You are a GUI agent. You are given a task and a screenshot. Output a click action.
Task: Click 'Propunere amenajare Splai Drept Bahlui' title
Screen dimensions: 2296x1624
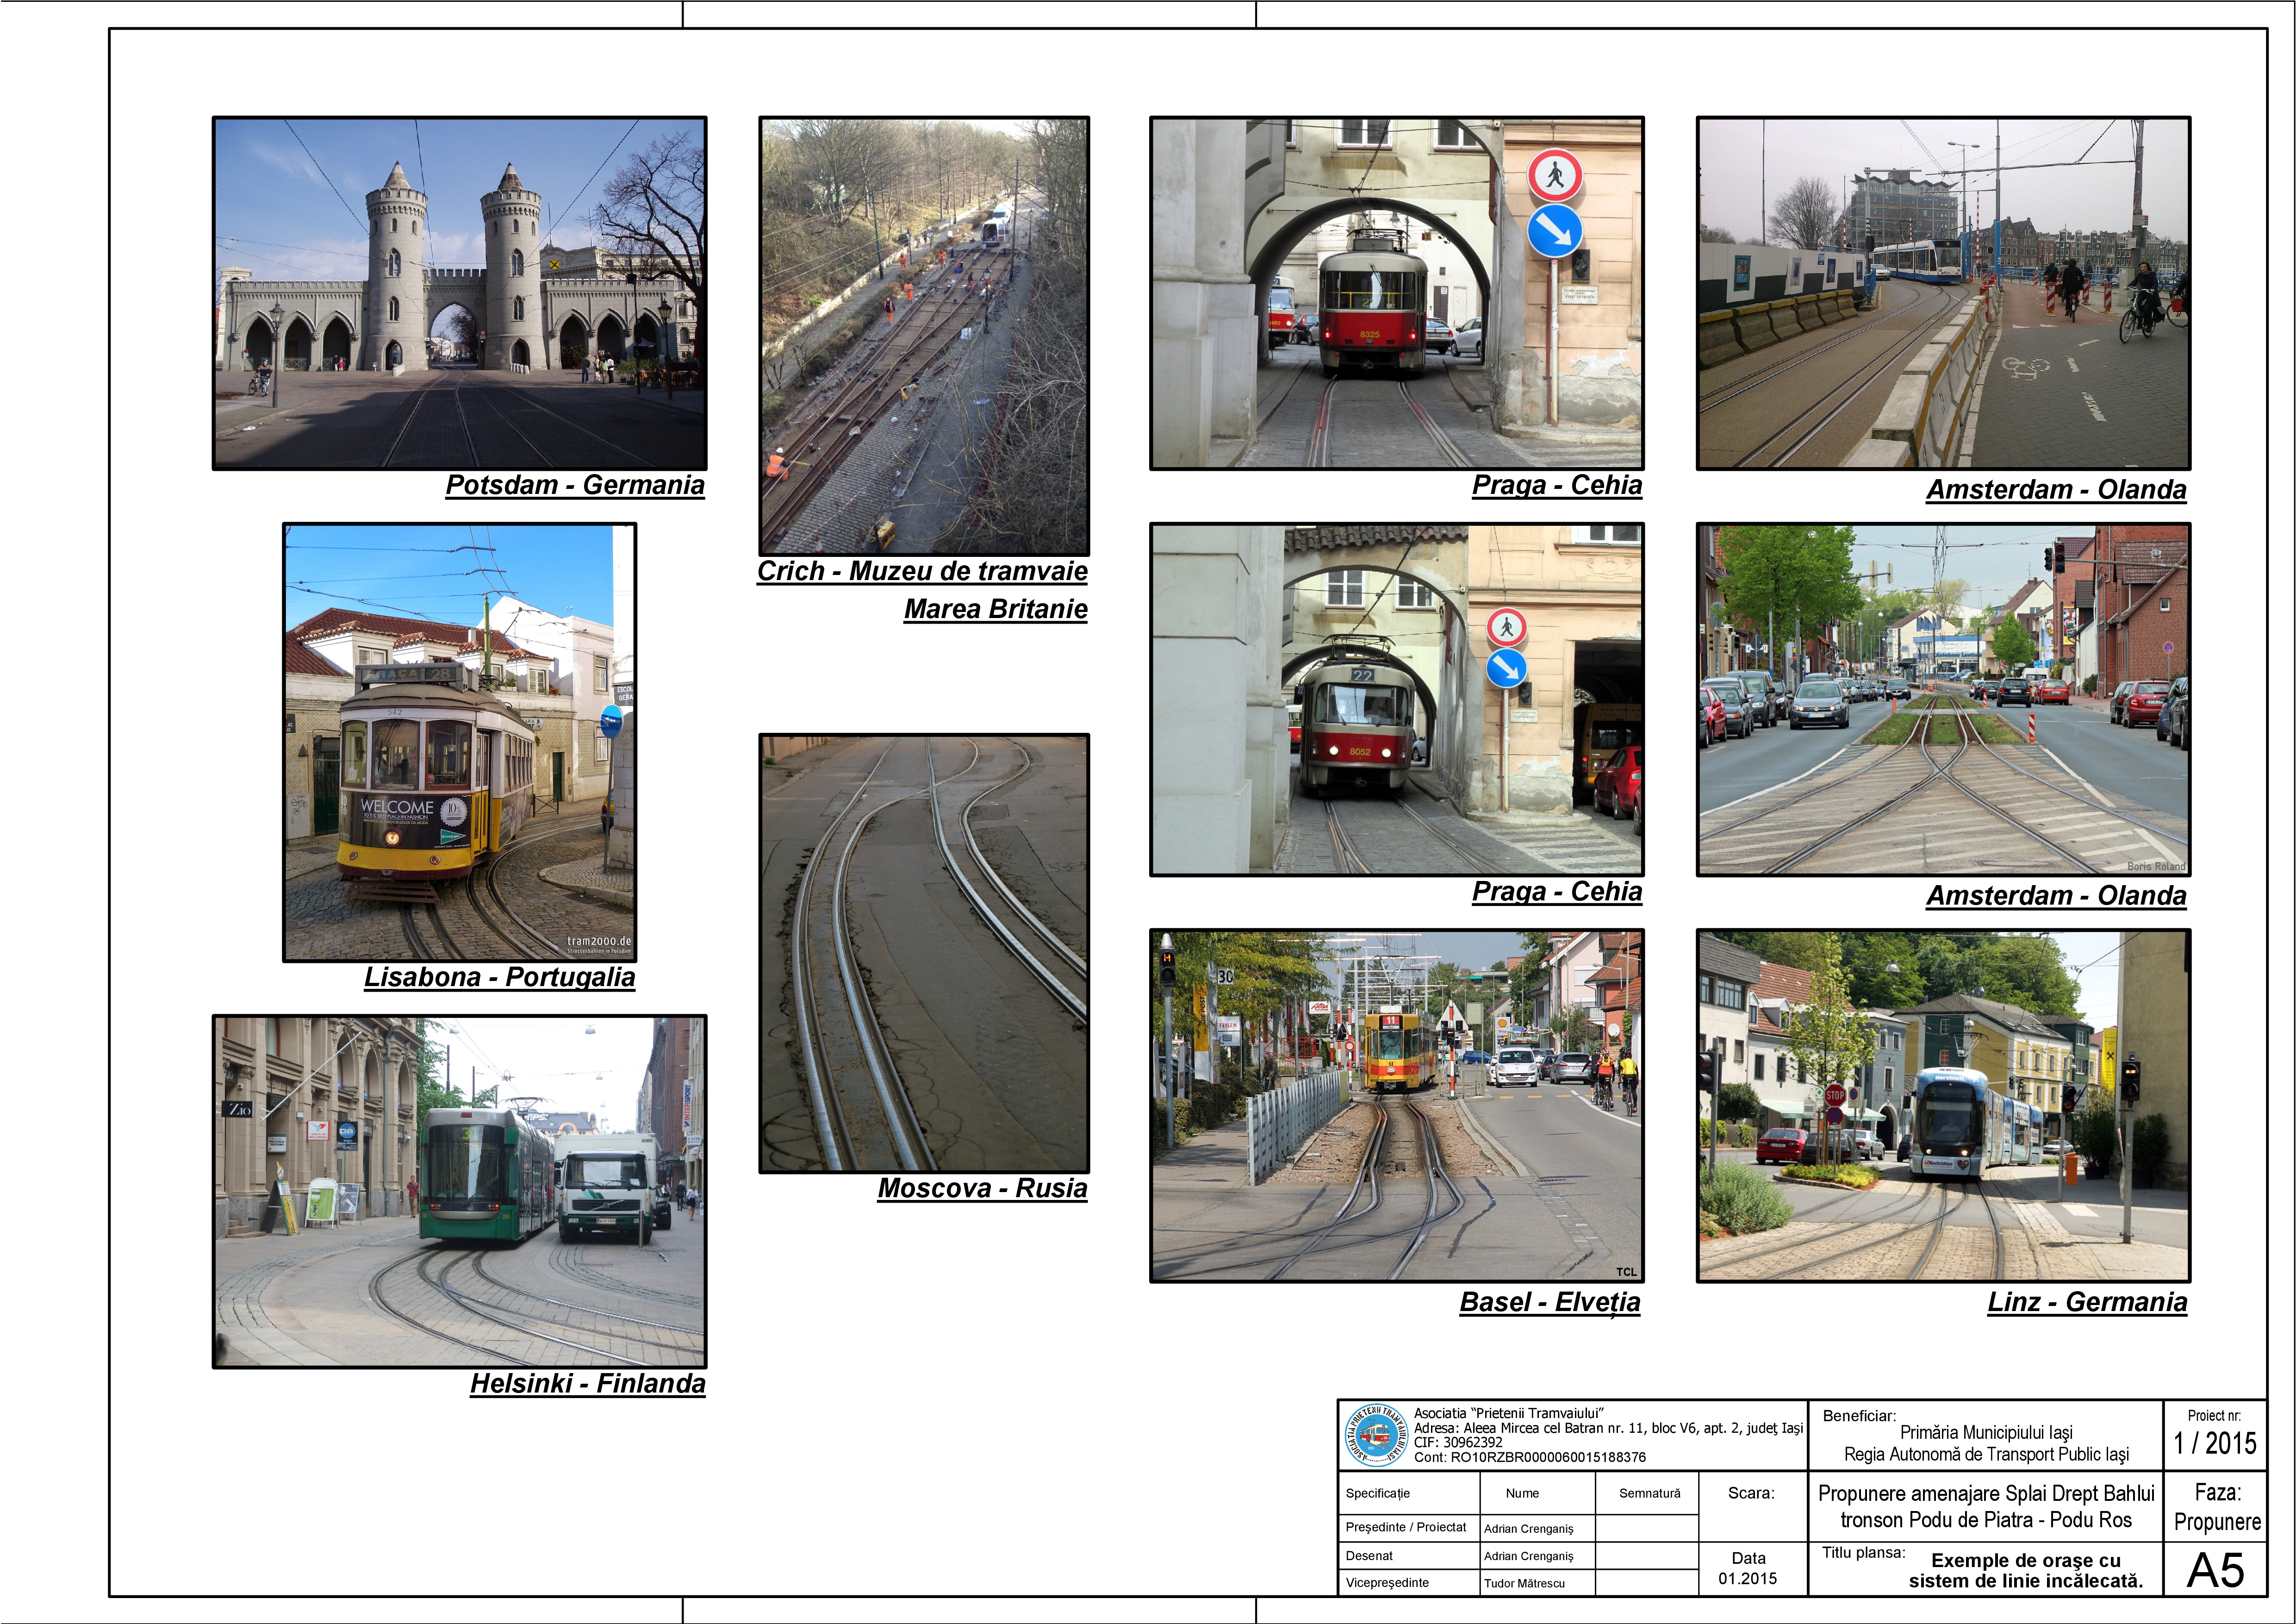[x=1986, y=1493]
